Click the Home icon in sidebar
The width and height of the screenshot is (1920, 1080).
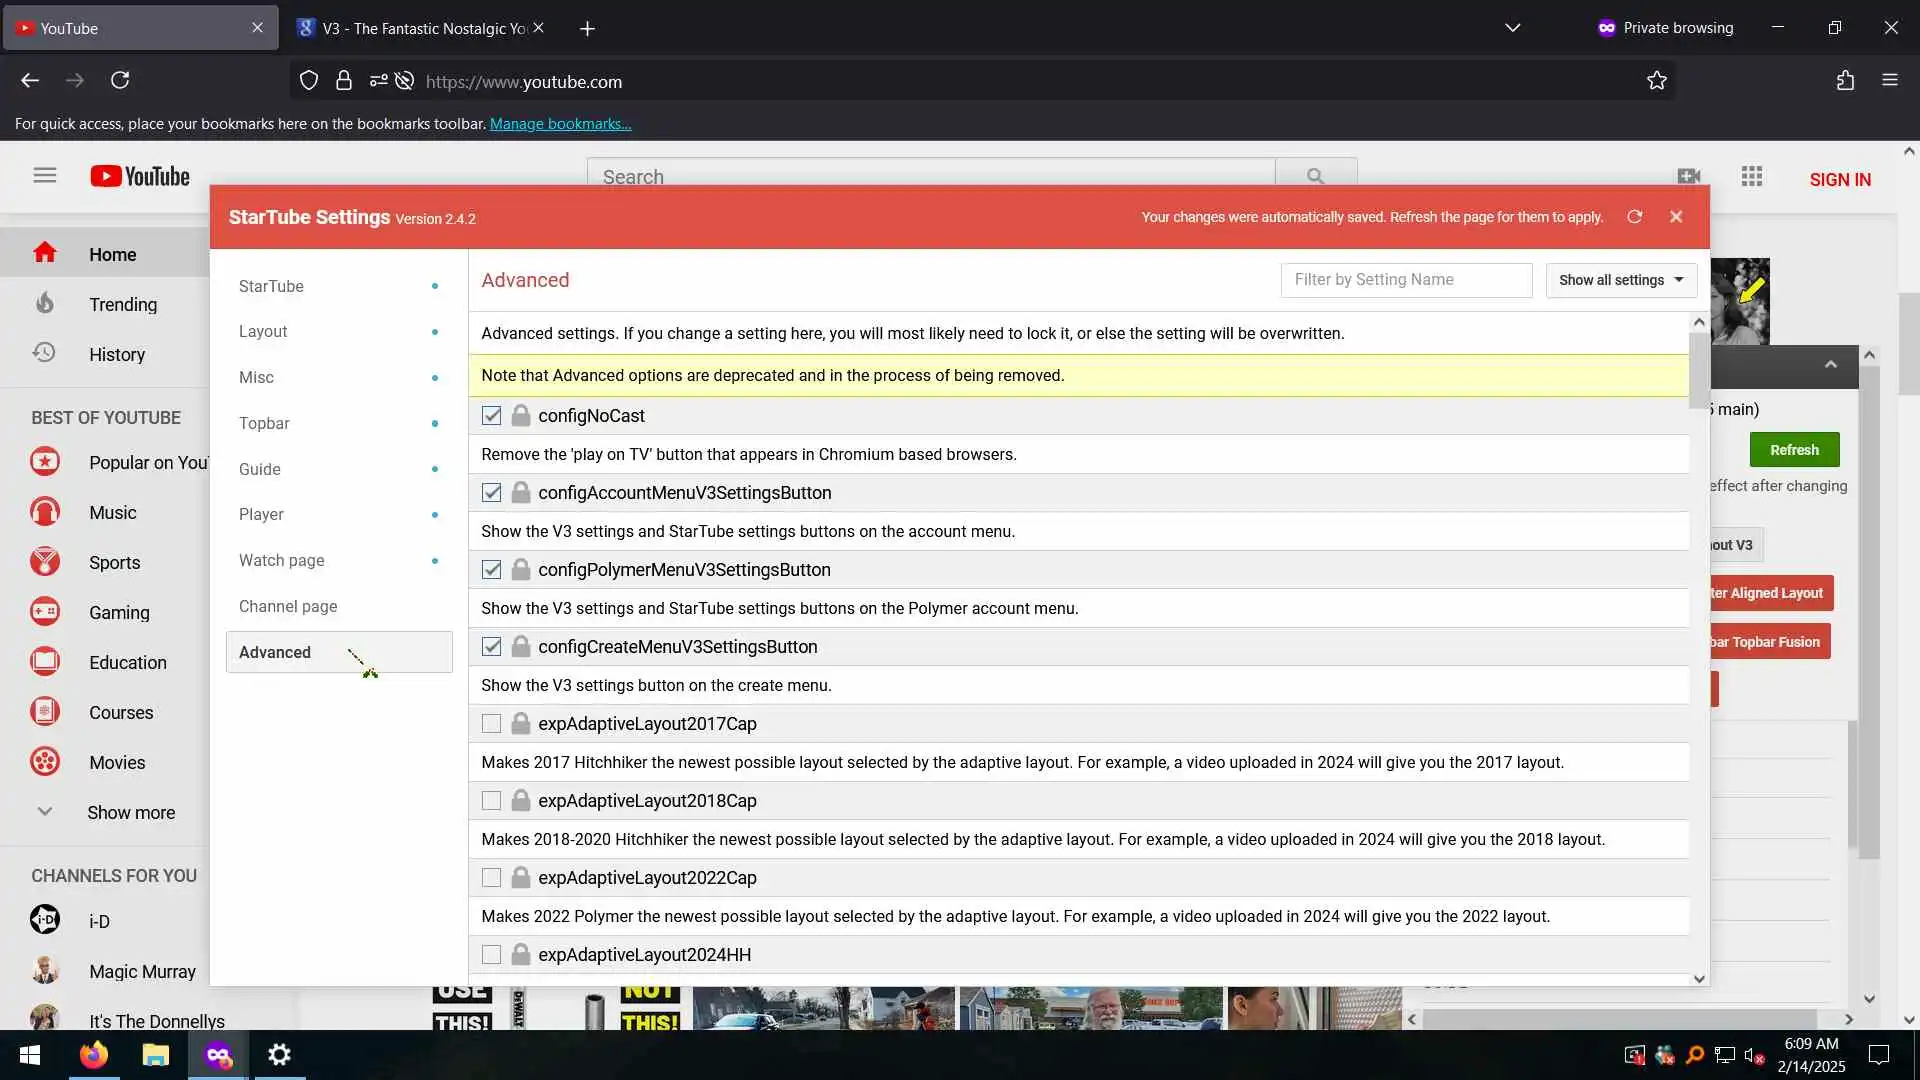point(45,254)
